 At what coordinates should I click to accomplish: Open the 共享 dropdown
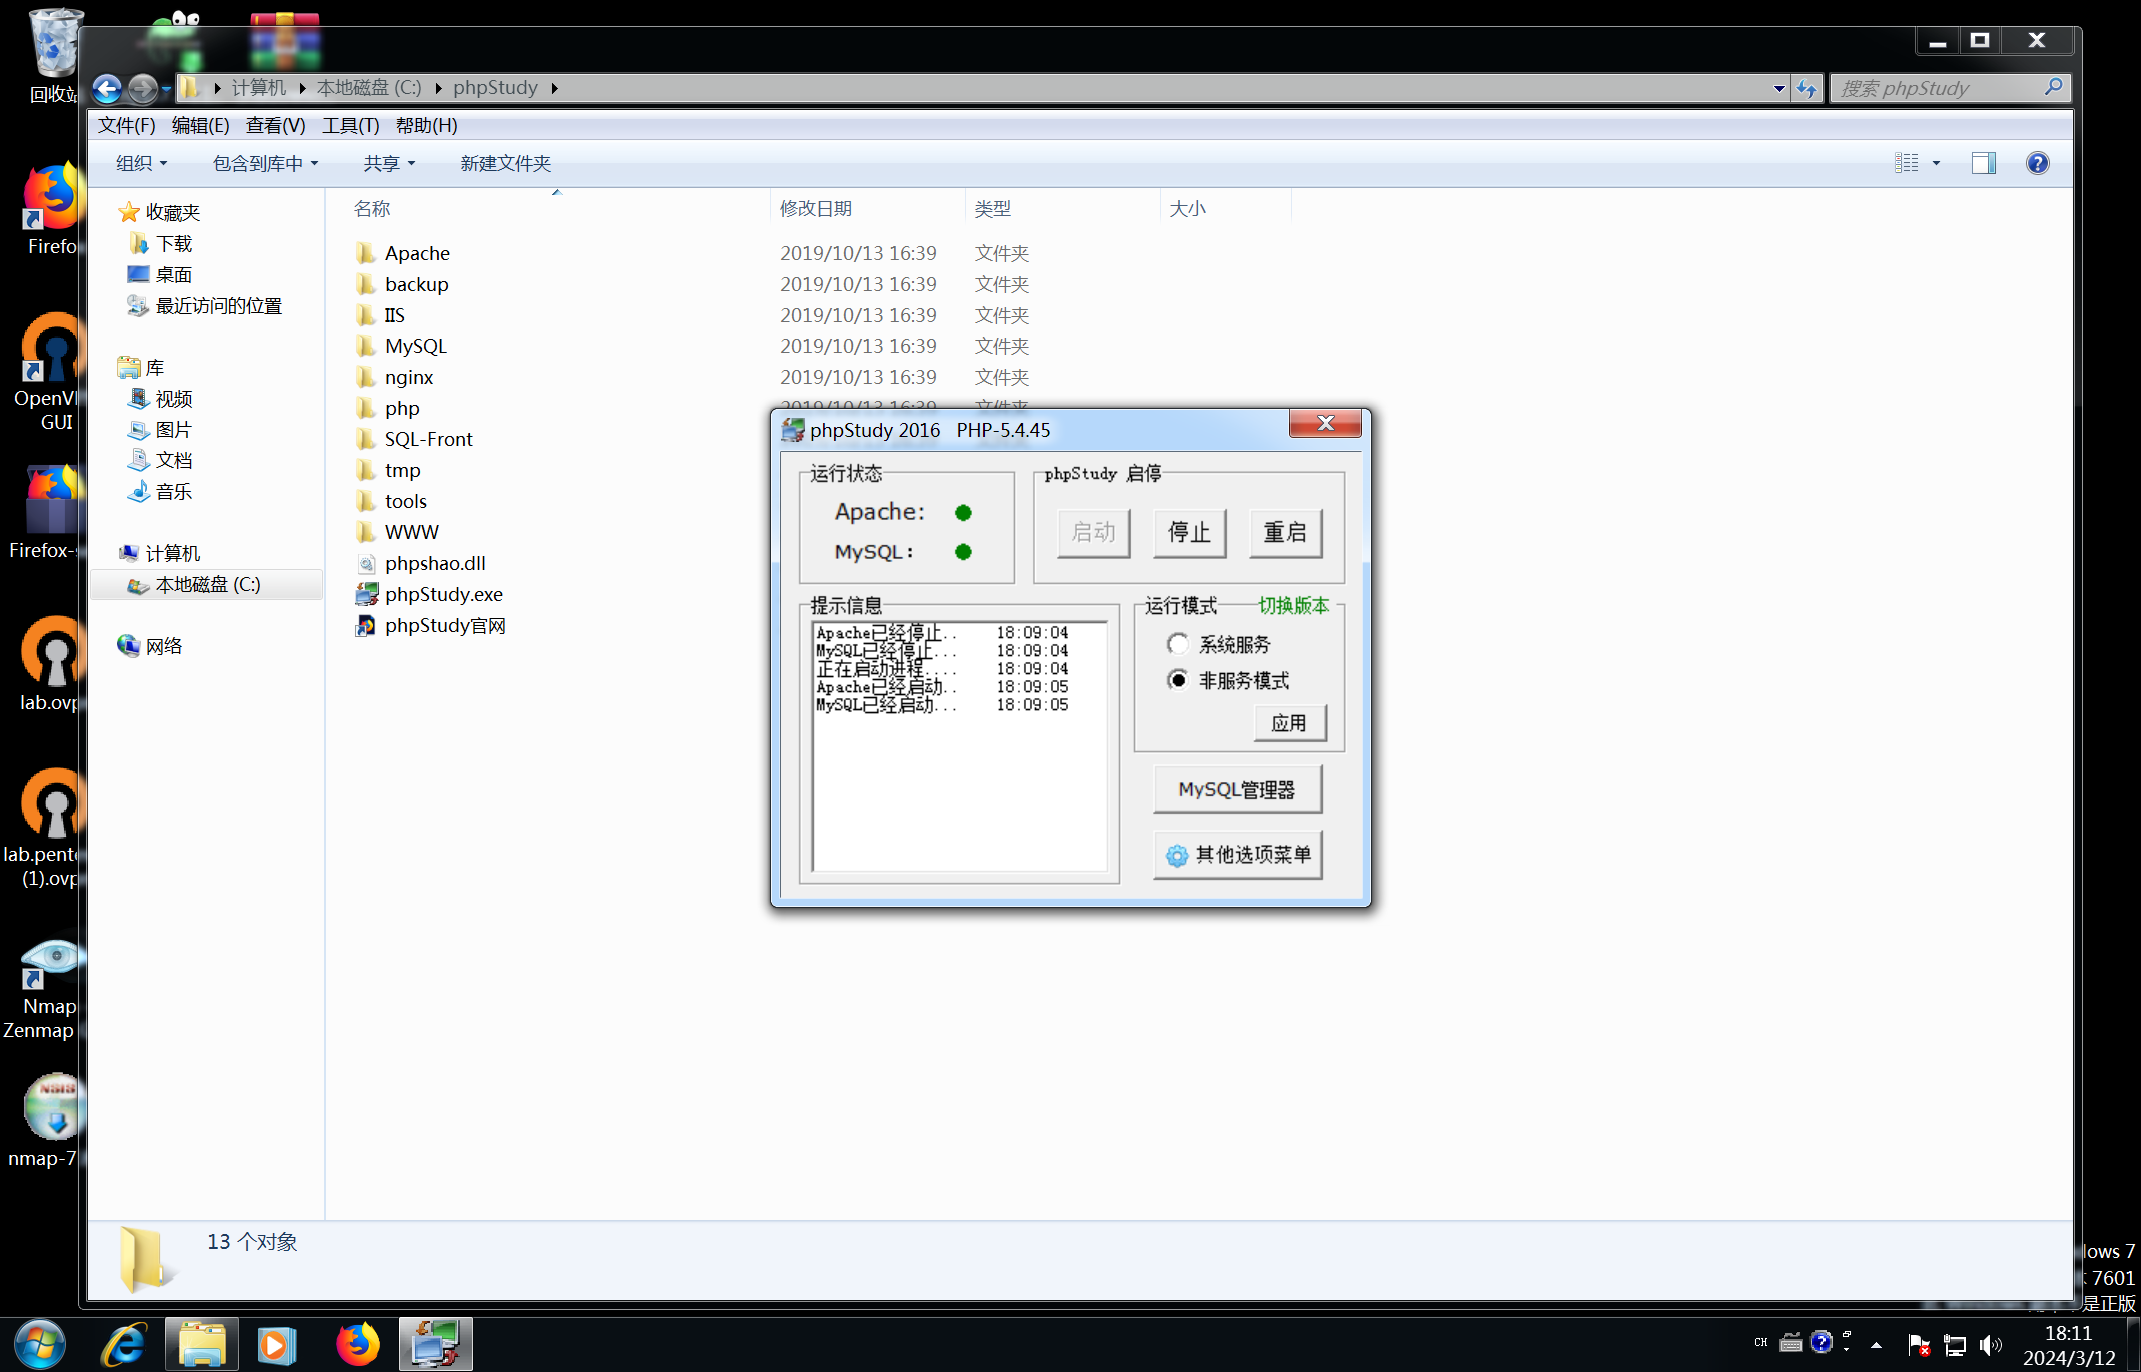[x=389, y=163]
